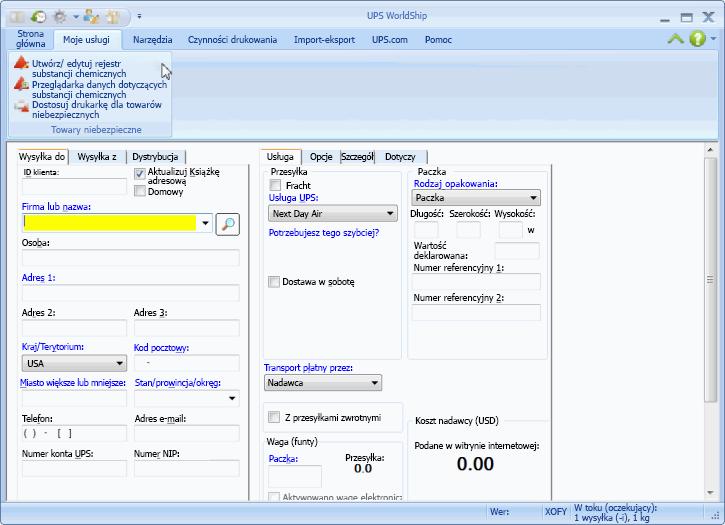The width and height of the screenshot is (725, 525).
Task: Open the Stan/prowincja/okręg dropdown
Action: tap(187, 398)
